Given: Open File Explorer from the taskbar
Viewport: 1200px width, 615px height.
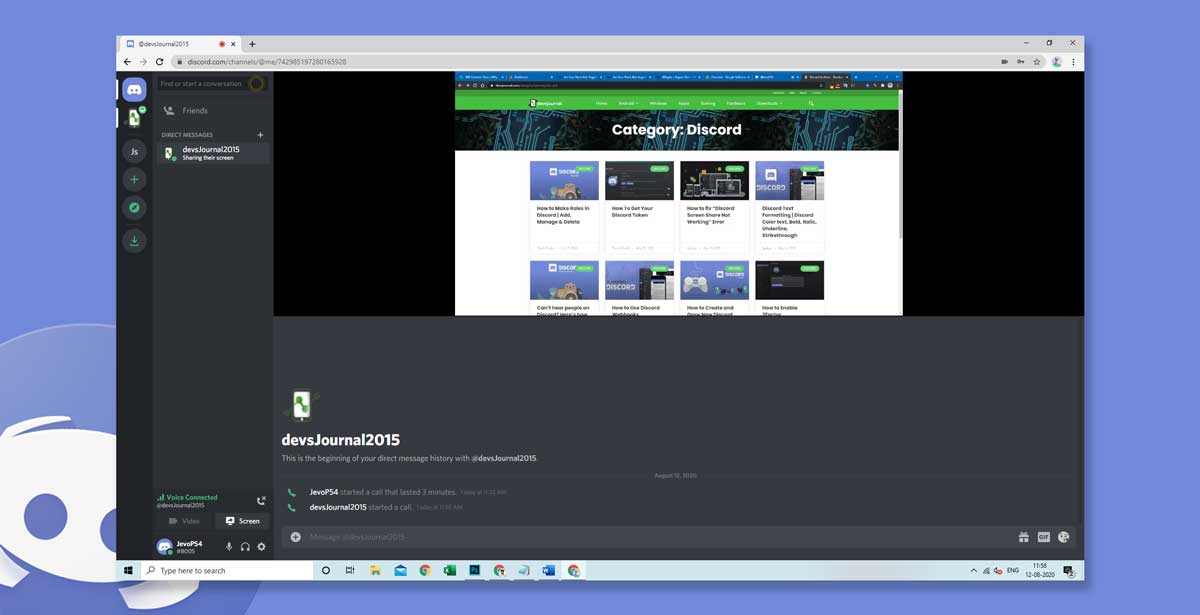Looking at the screenshot, I should 375,570.
